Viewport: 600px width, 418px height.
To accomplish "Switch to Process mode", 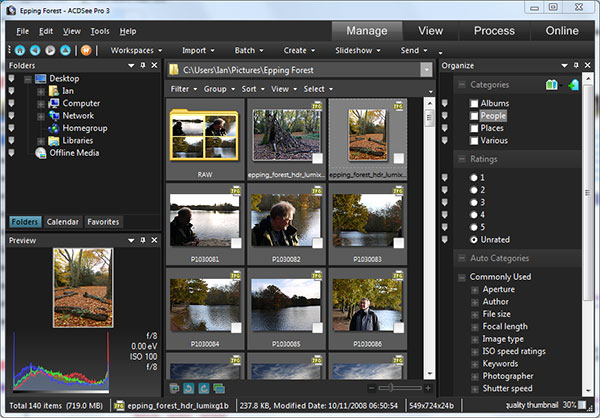I will click(494, 30).
